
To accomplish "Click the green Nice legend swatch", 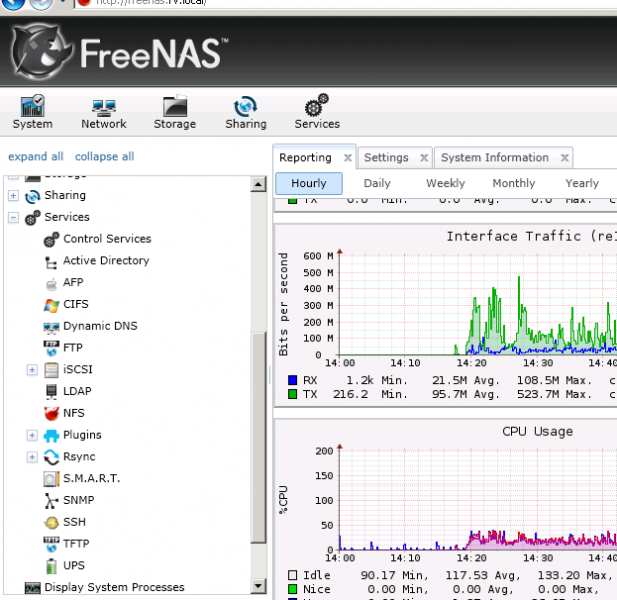I will coord(292,589).
